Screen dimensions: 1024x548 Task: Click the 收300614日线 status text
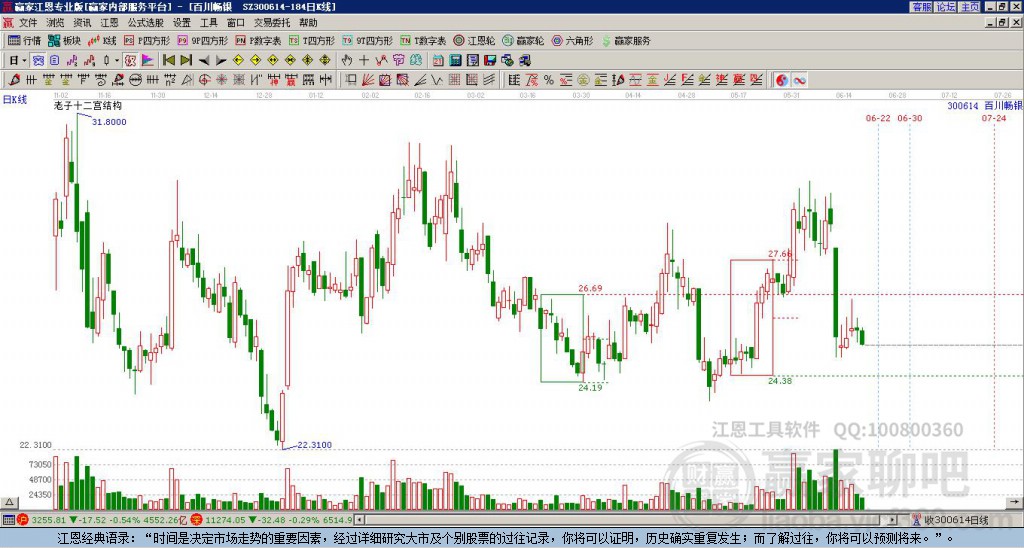tap(956, 520)
